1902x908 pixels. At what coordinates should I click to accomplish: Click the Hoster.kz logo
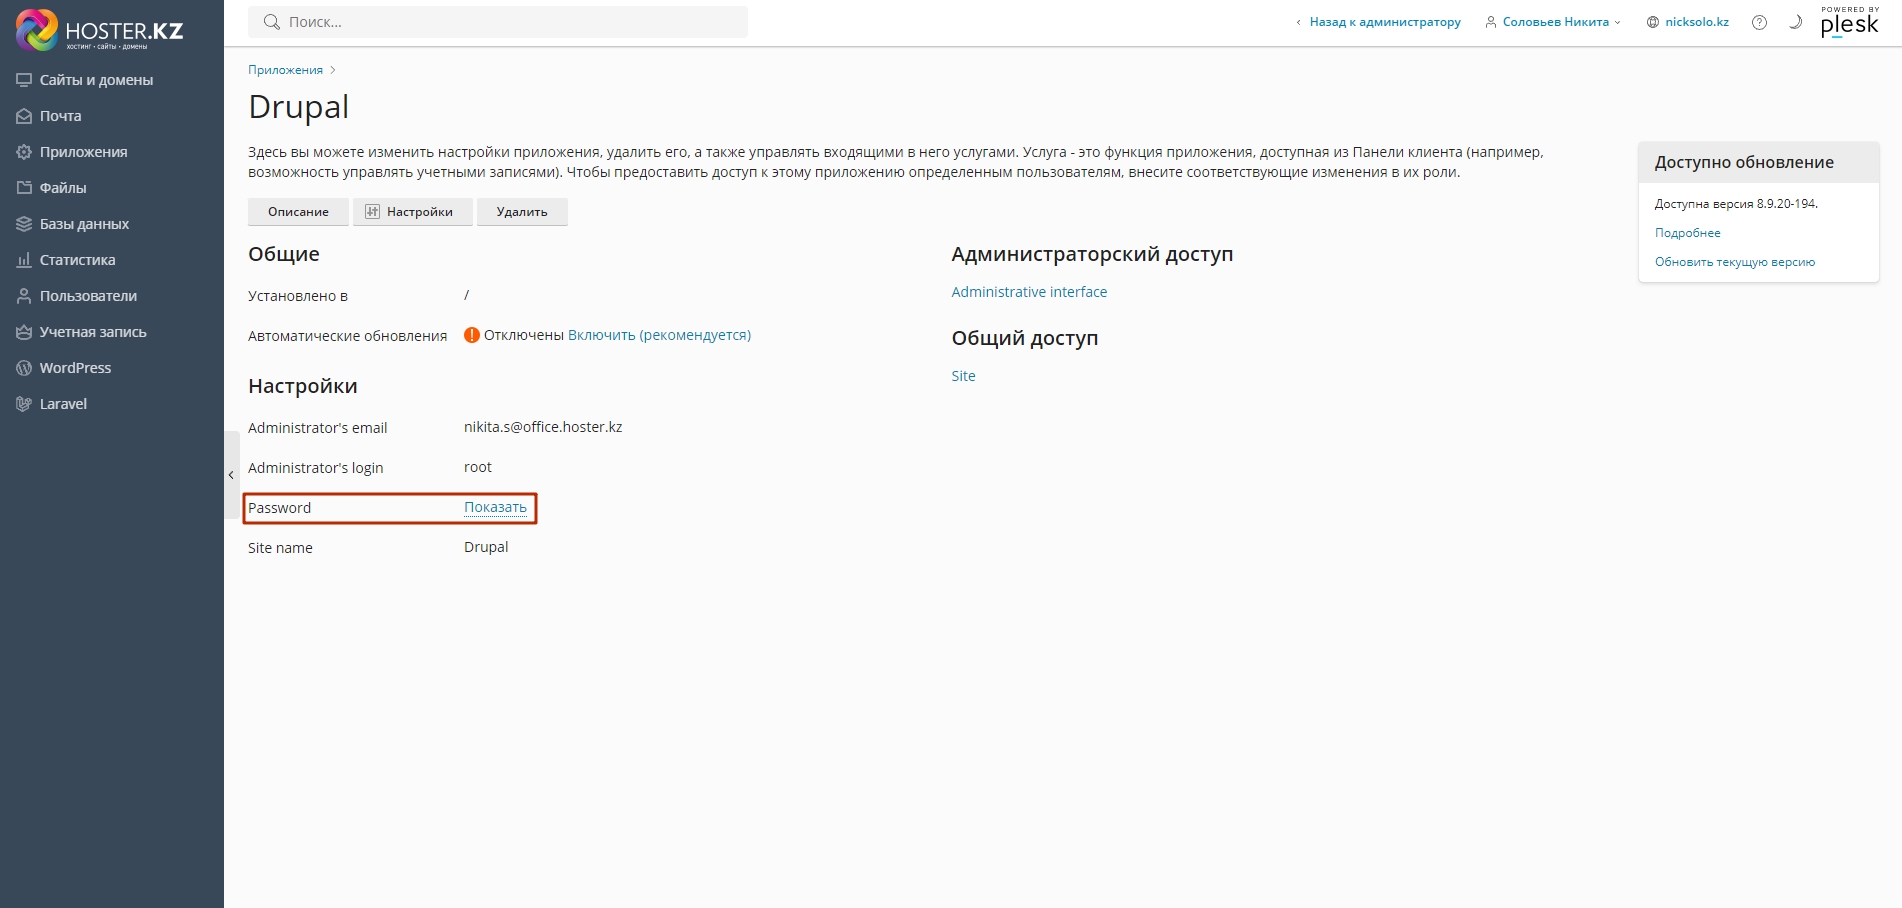100,30
